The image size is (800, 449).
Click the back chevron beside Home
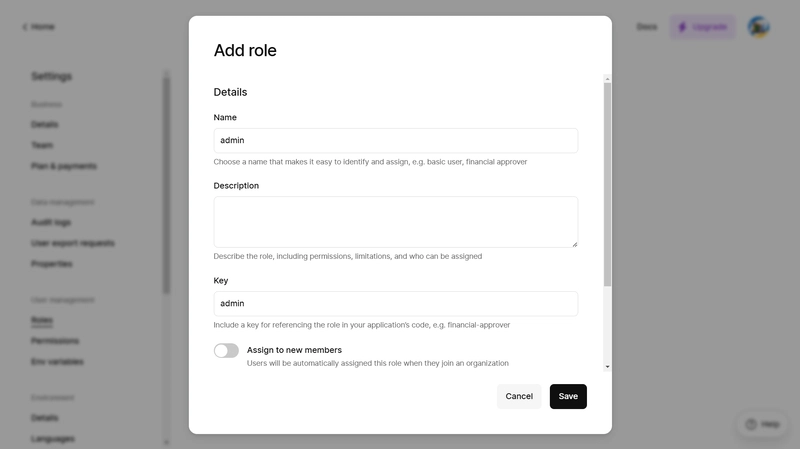(24, 27)
